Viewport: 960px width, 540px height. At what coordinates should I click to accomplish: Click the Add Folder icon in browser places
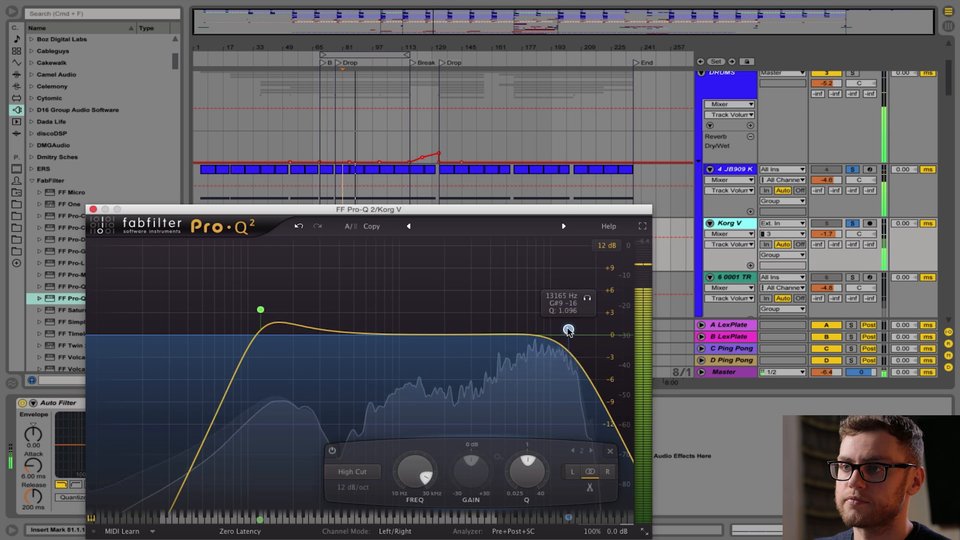(x=17, y=263)
